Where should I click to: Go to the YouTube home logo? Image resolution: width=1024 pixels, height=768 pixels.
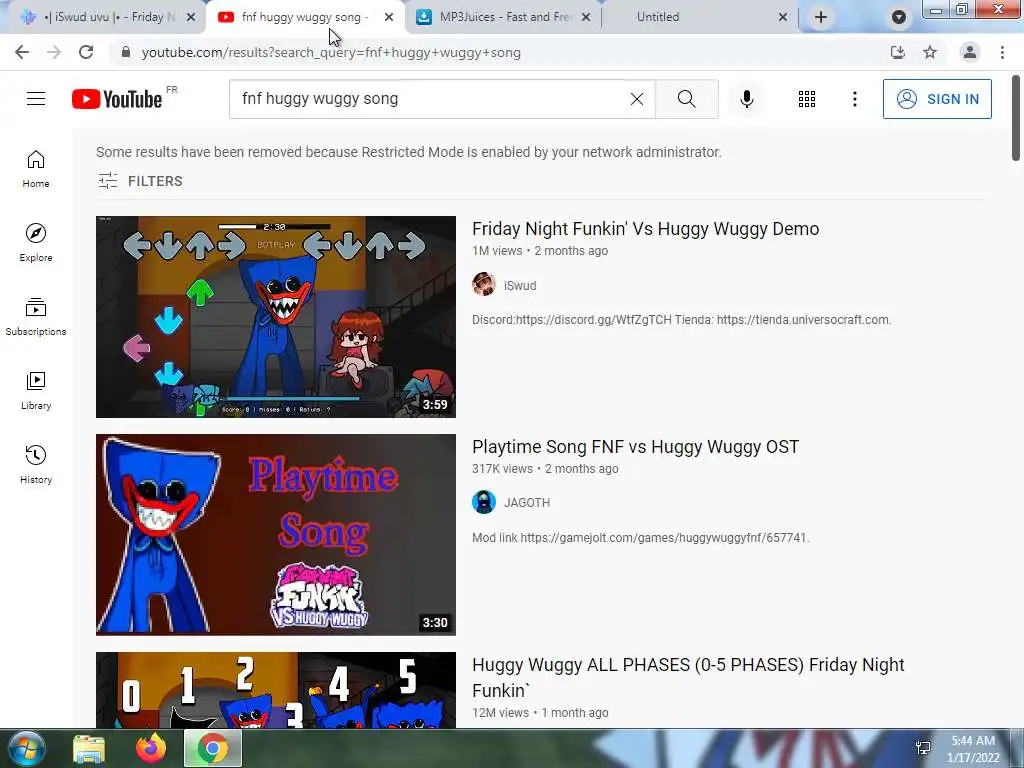(x=117, y=99)
